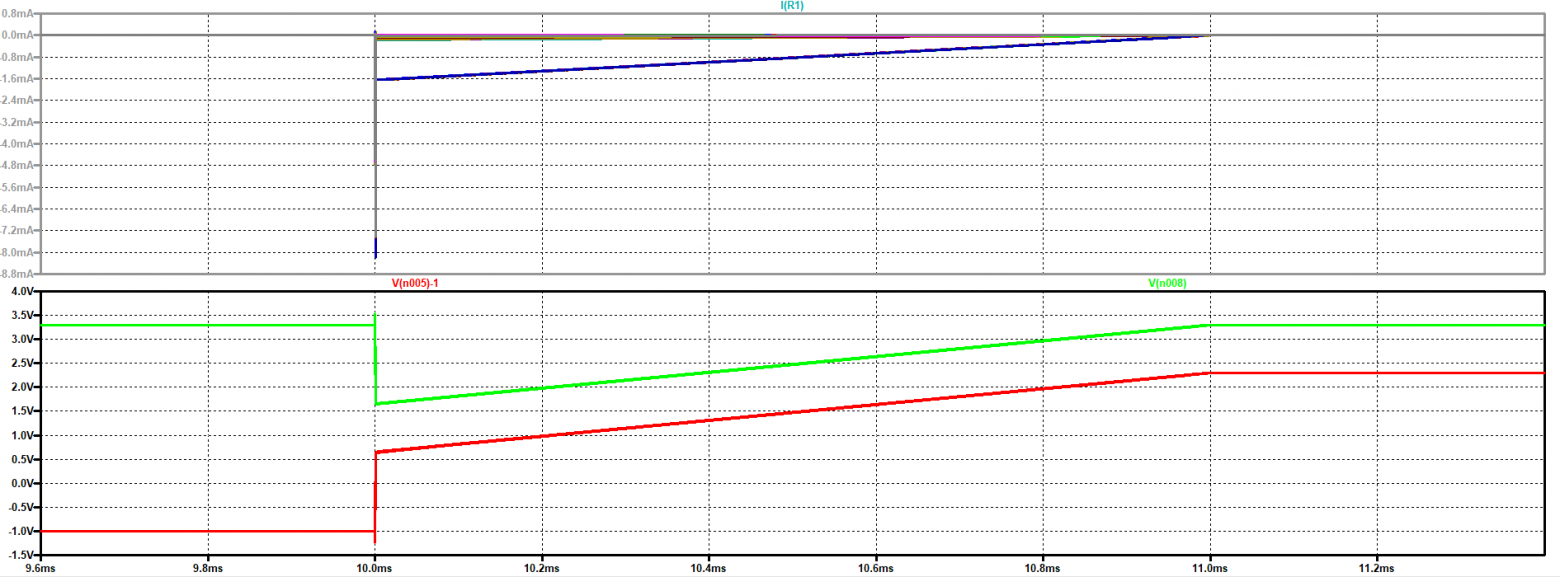Click the 0.0mA axis value
Viewport: 1560px width, 577px height.
[x=19, y=35]
